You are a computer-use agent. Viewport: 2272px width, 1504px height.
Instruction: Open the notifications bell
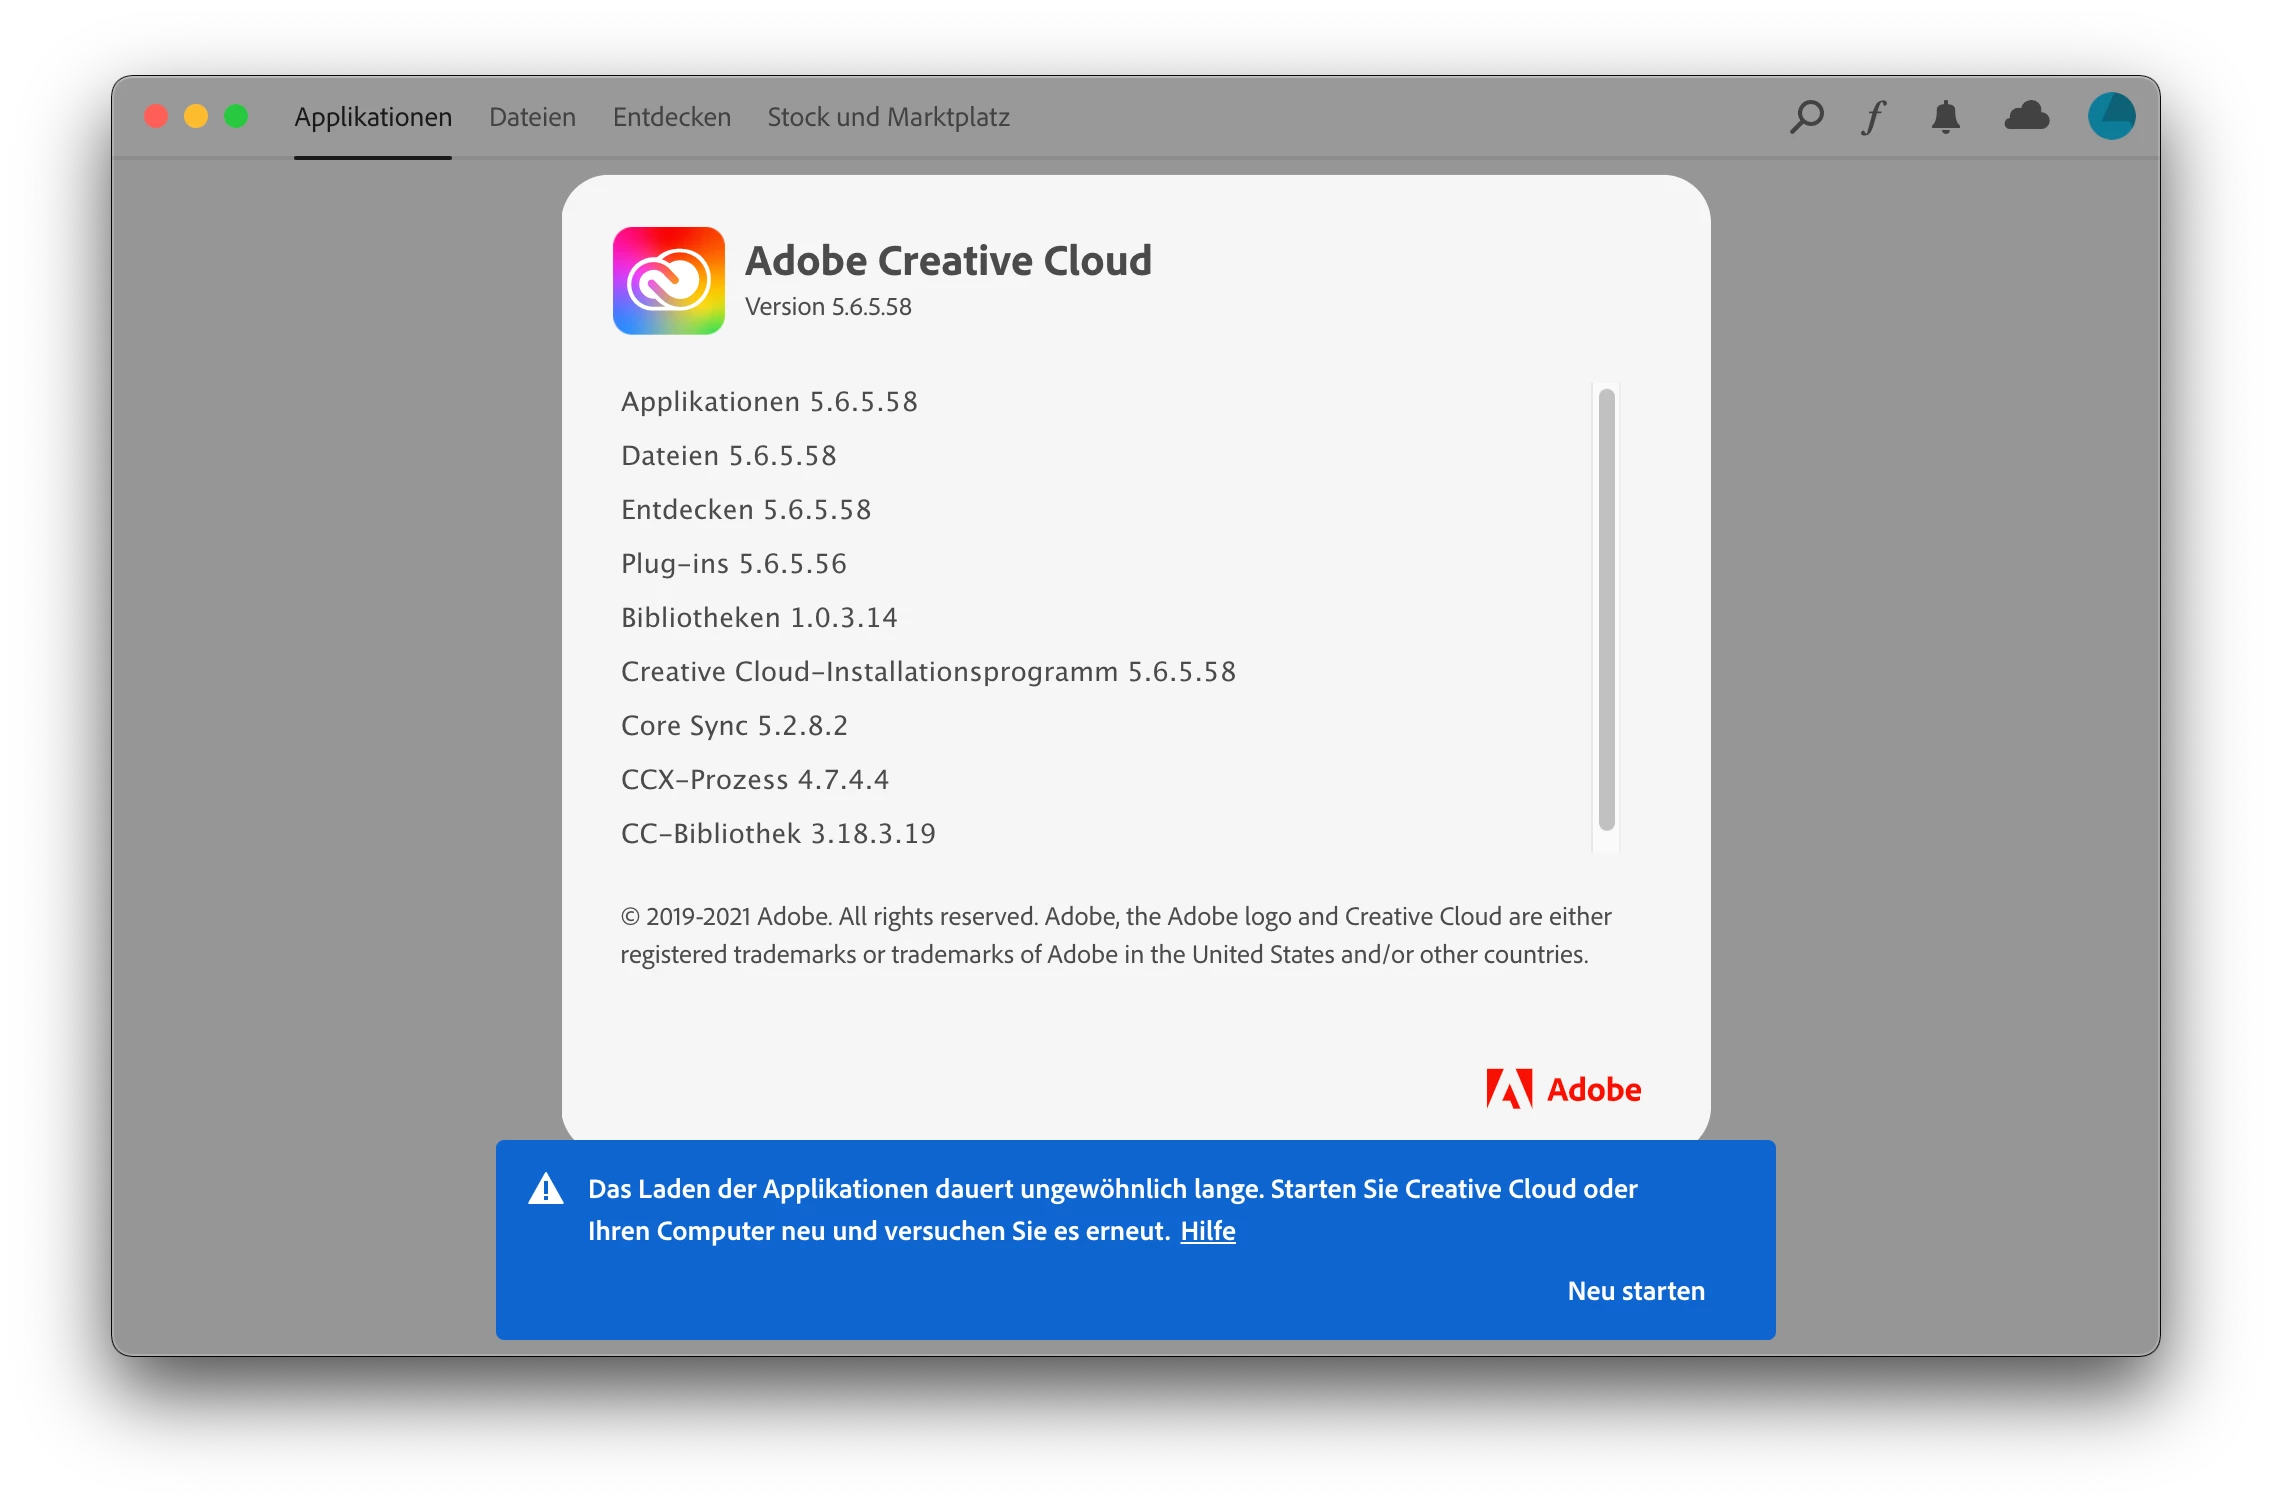coord(1945,117)
